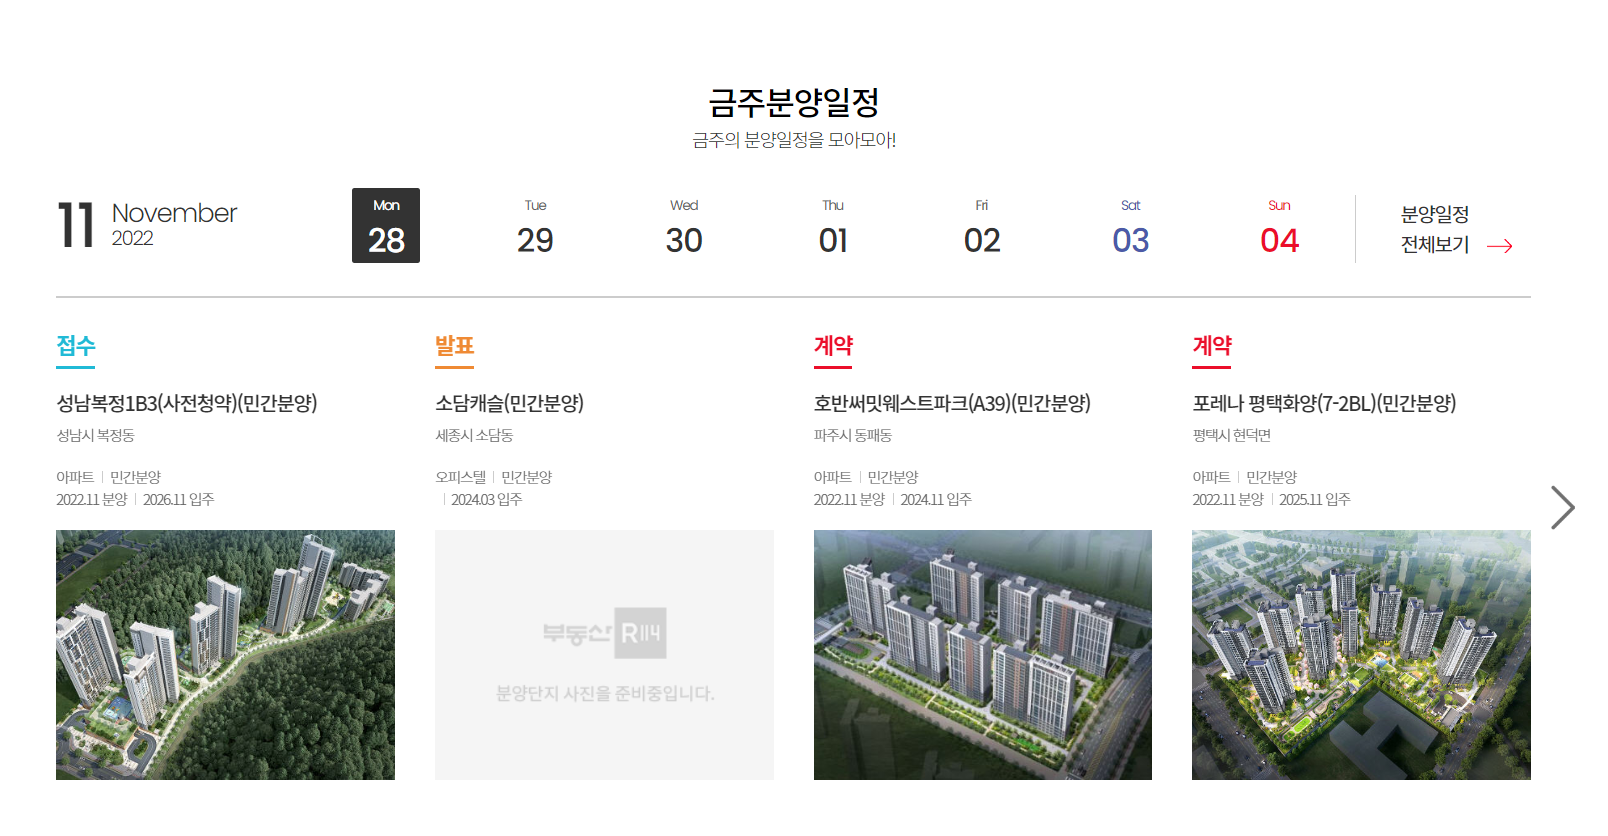The width and height of the screenshot is (1608, 836).
Task: Click the 파주시 동패동 location text
Action: (x=853, y=435)
